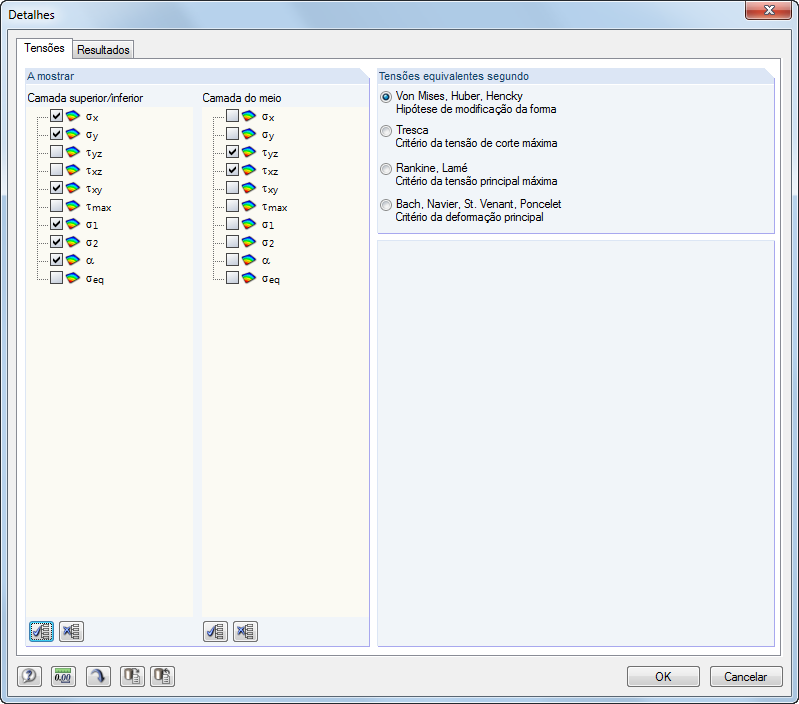The width and height of the screenshot is (799, 704).
Task: Click deselect-all icon under Camada do meio
Action: click(x=246, y=632)
